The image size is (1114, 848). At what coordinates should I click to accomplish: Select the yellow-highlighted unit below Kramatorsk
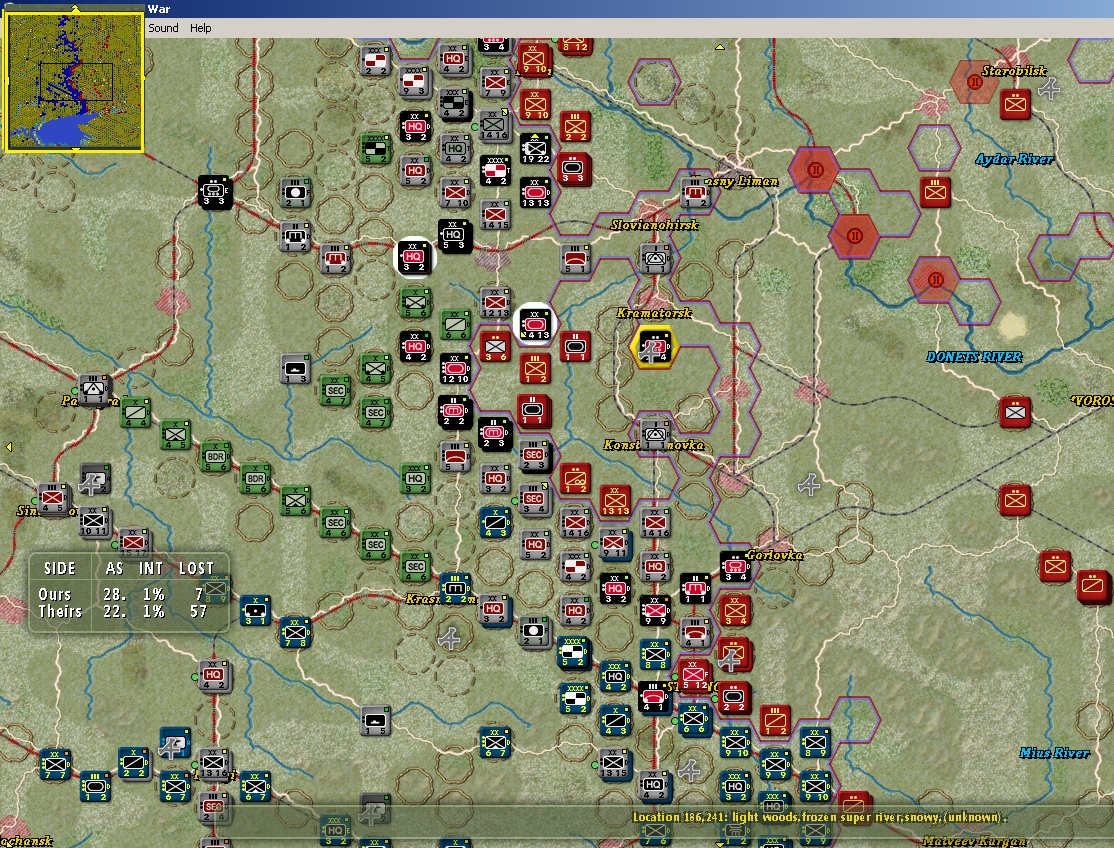click(654, 347)
